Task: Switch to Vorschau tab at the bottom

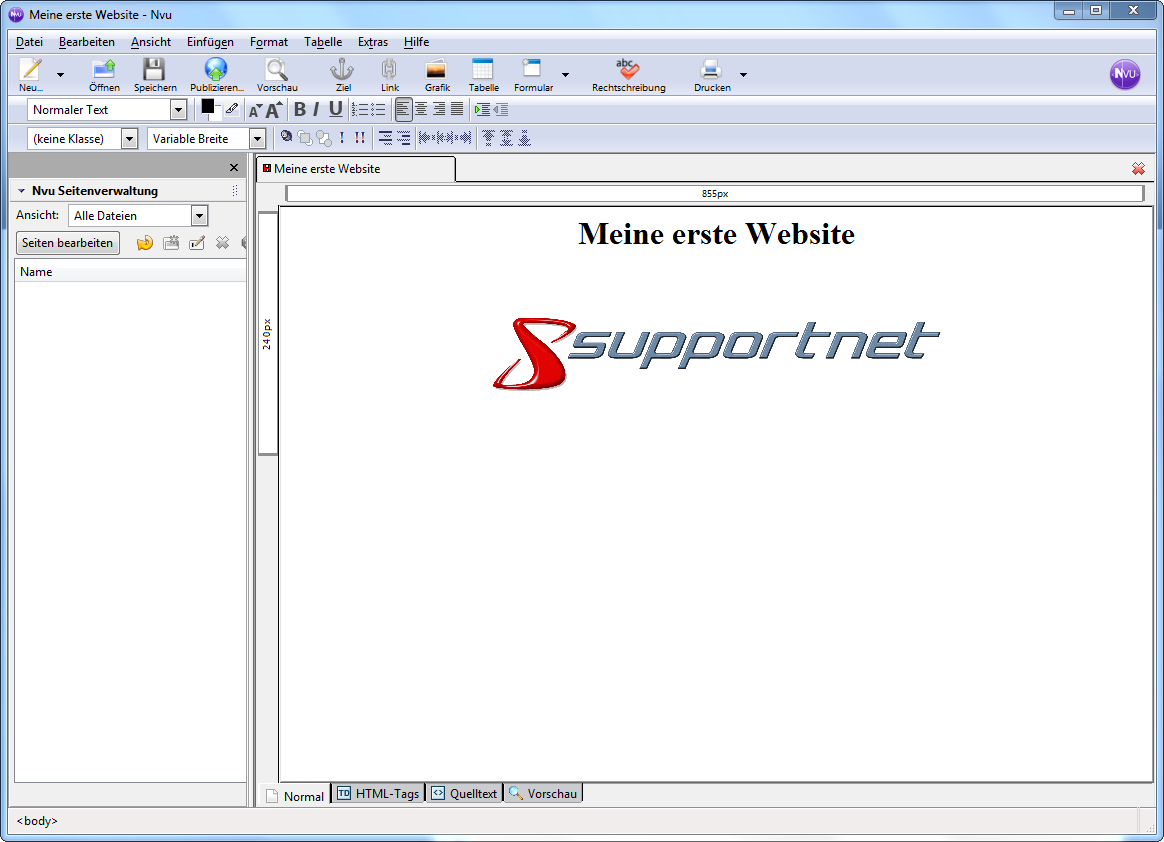Action: point(543,794)
